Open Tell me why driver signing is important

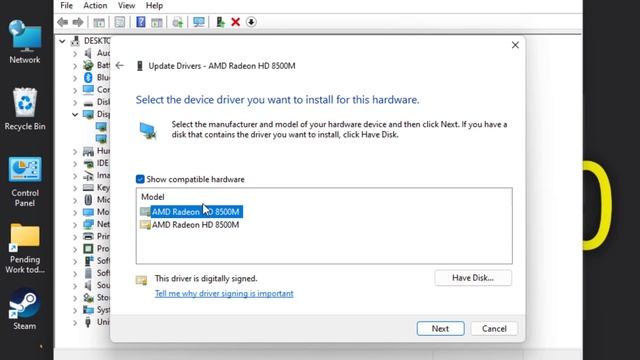click(x=224, y=293)
